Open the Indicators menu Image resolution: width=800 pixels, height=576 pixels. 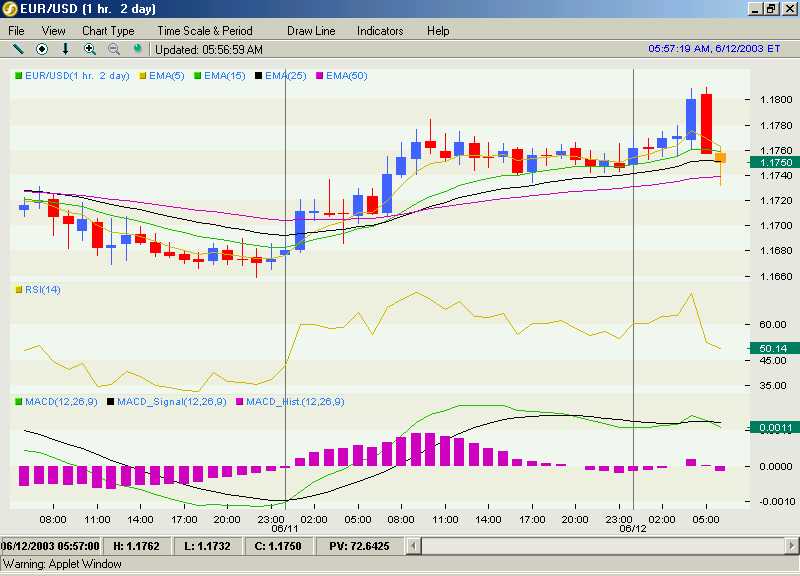pos(380,31)
